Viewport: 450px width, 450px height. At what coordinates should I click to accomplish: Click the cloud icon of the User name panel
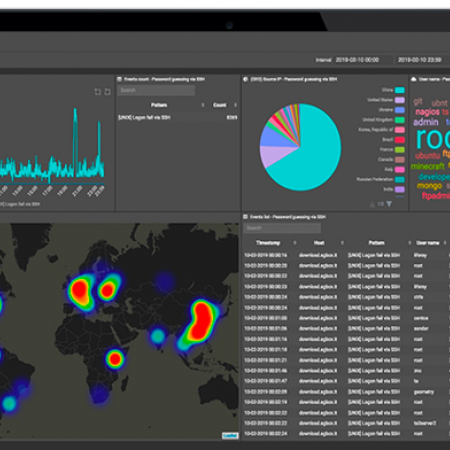coord(414,79)
